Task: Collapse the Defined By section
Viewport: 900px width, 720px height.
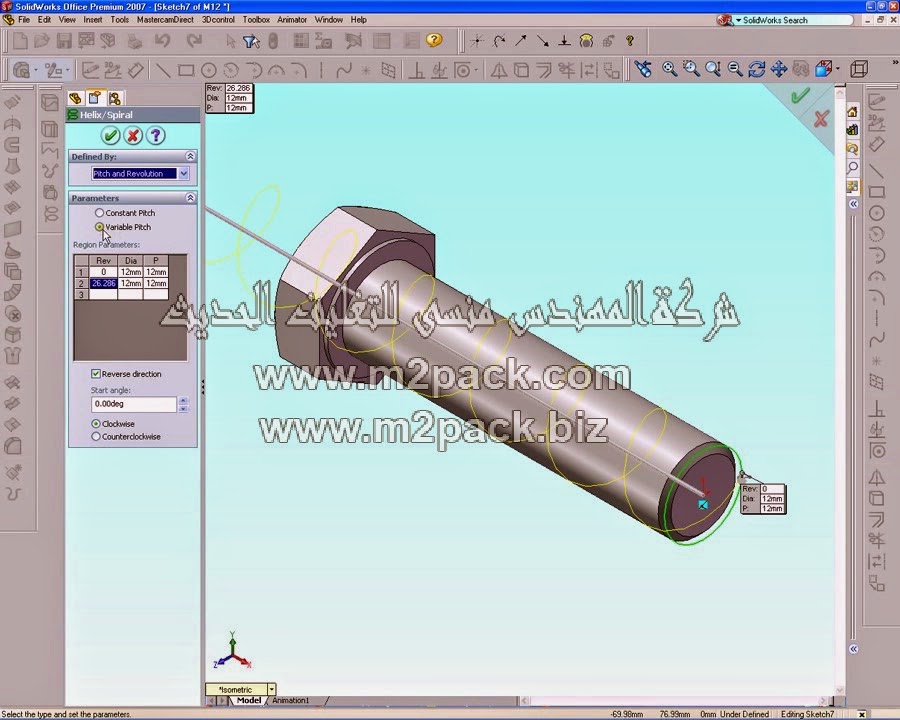Action: click(191, 156)
